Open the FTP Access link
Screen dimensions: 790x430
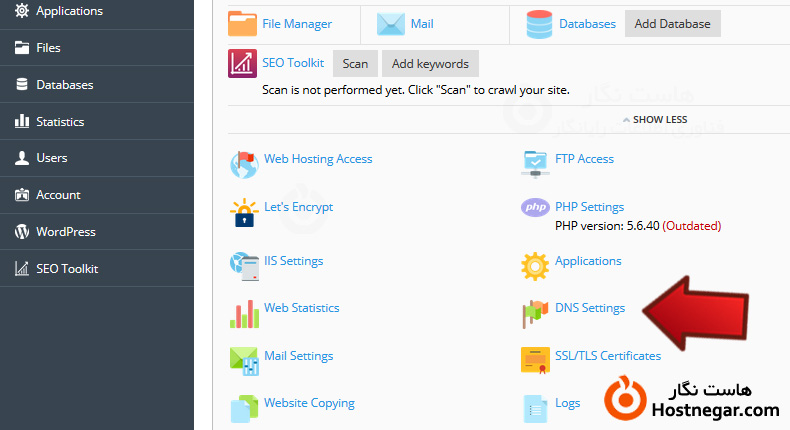coord(584,159)
